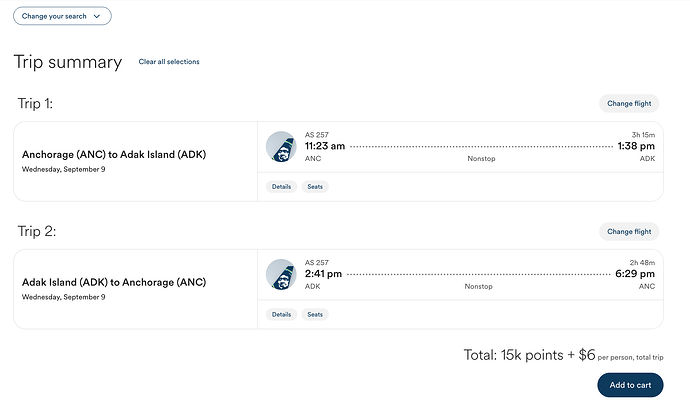Click Clear all selections link
The height and width of the screenshot is (409, 690).
coord(169,62)
